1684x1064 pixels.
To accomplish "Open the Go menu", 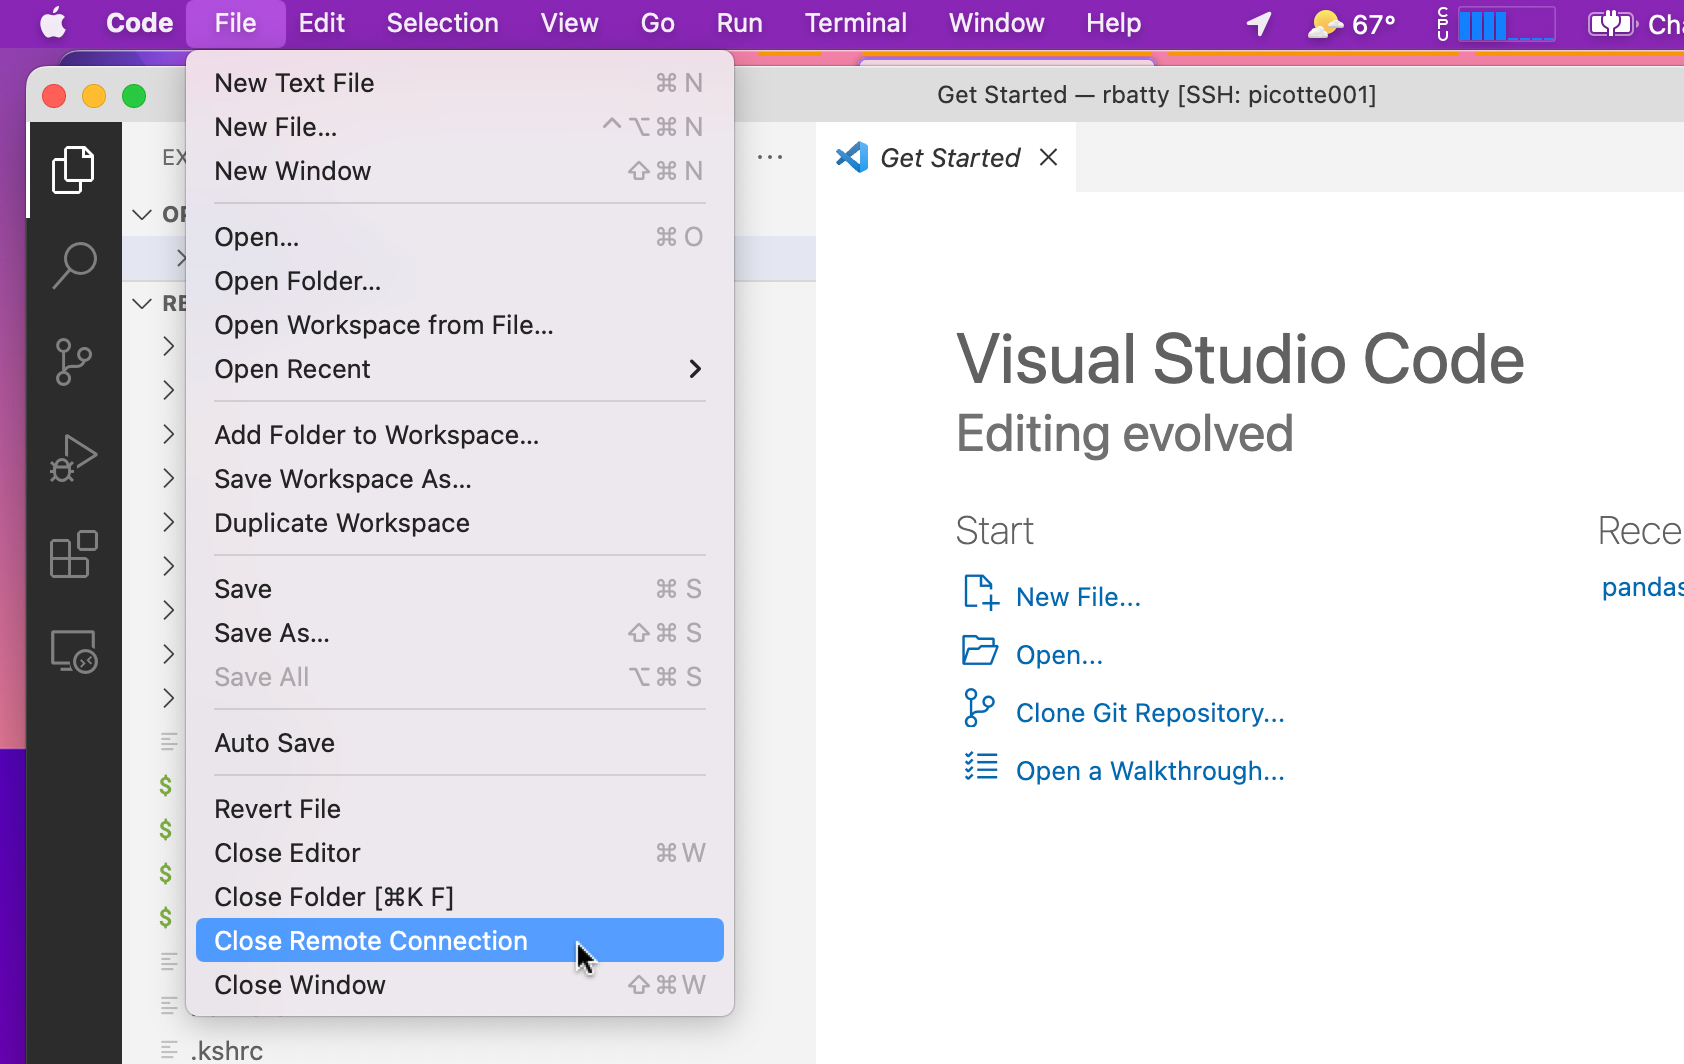I will pyautogui.click(x=657, y=23).
